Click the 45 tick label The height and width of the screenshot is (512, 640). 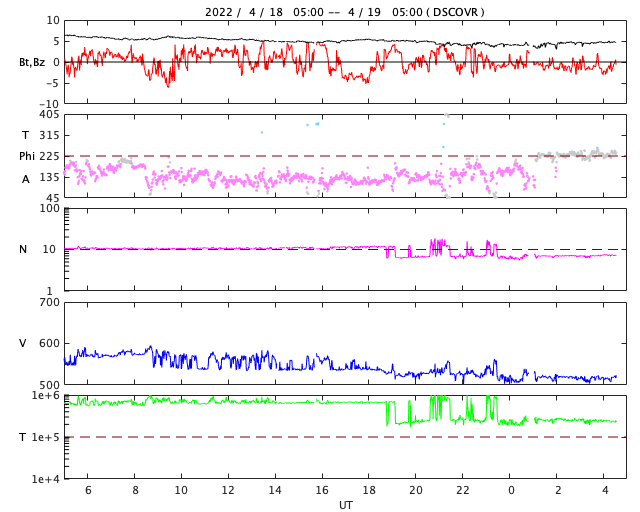pos(53,198)
